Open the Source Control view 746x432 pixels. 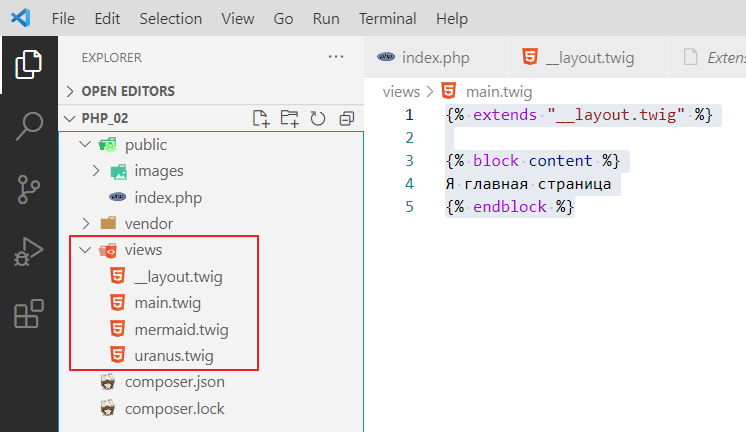tap(29, 189)
